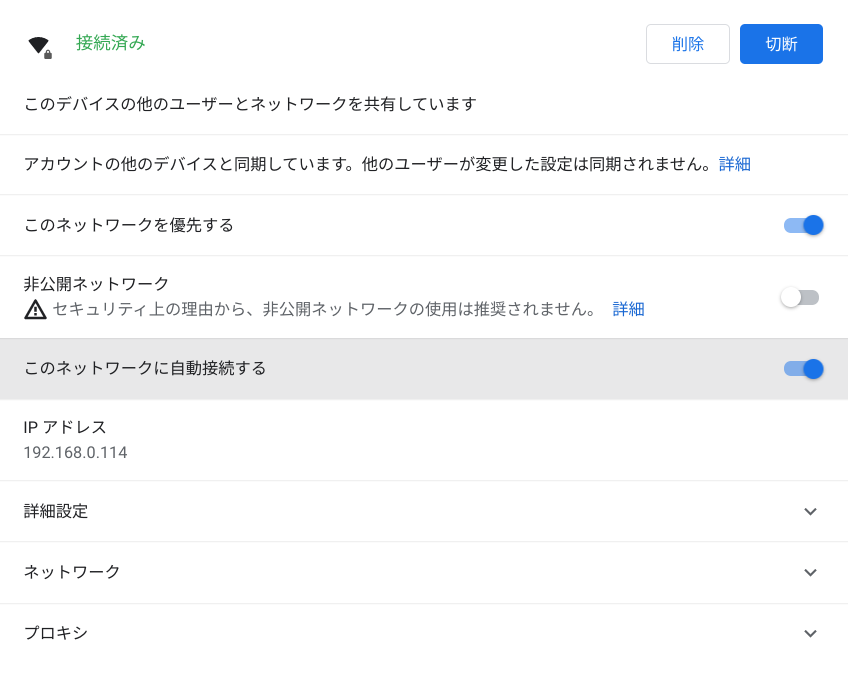Click the このネットワークに自動接続する row label
The width and height of the screenshot is (848, 688).
tap(145, 368)
